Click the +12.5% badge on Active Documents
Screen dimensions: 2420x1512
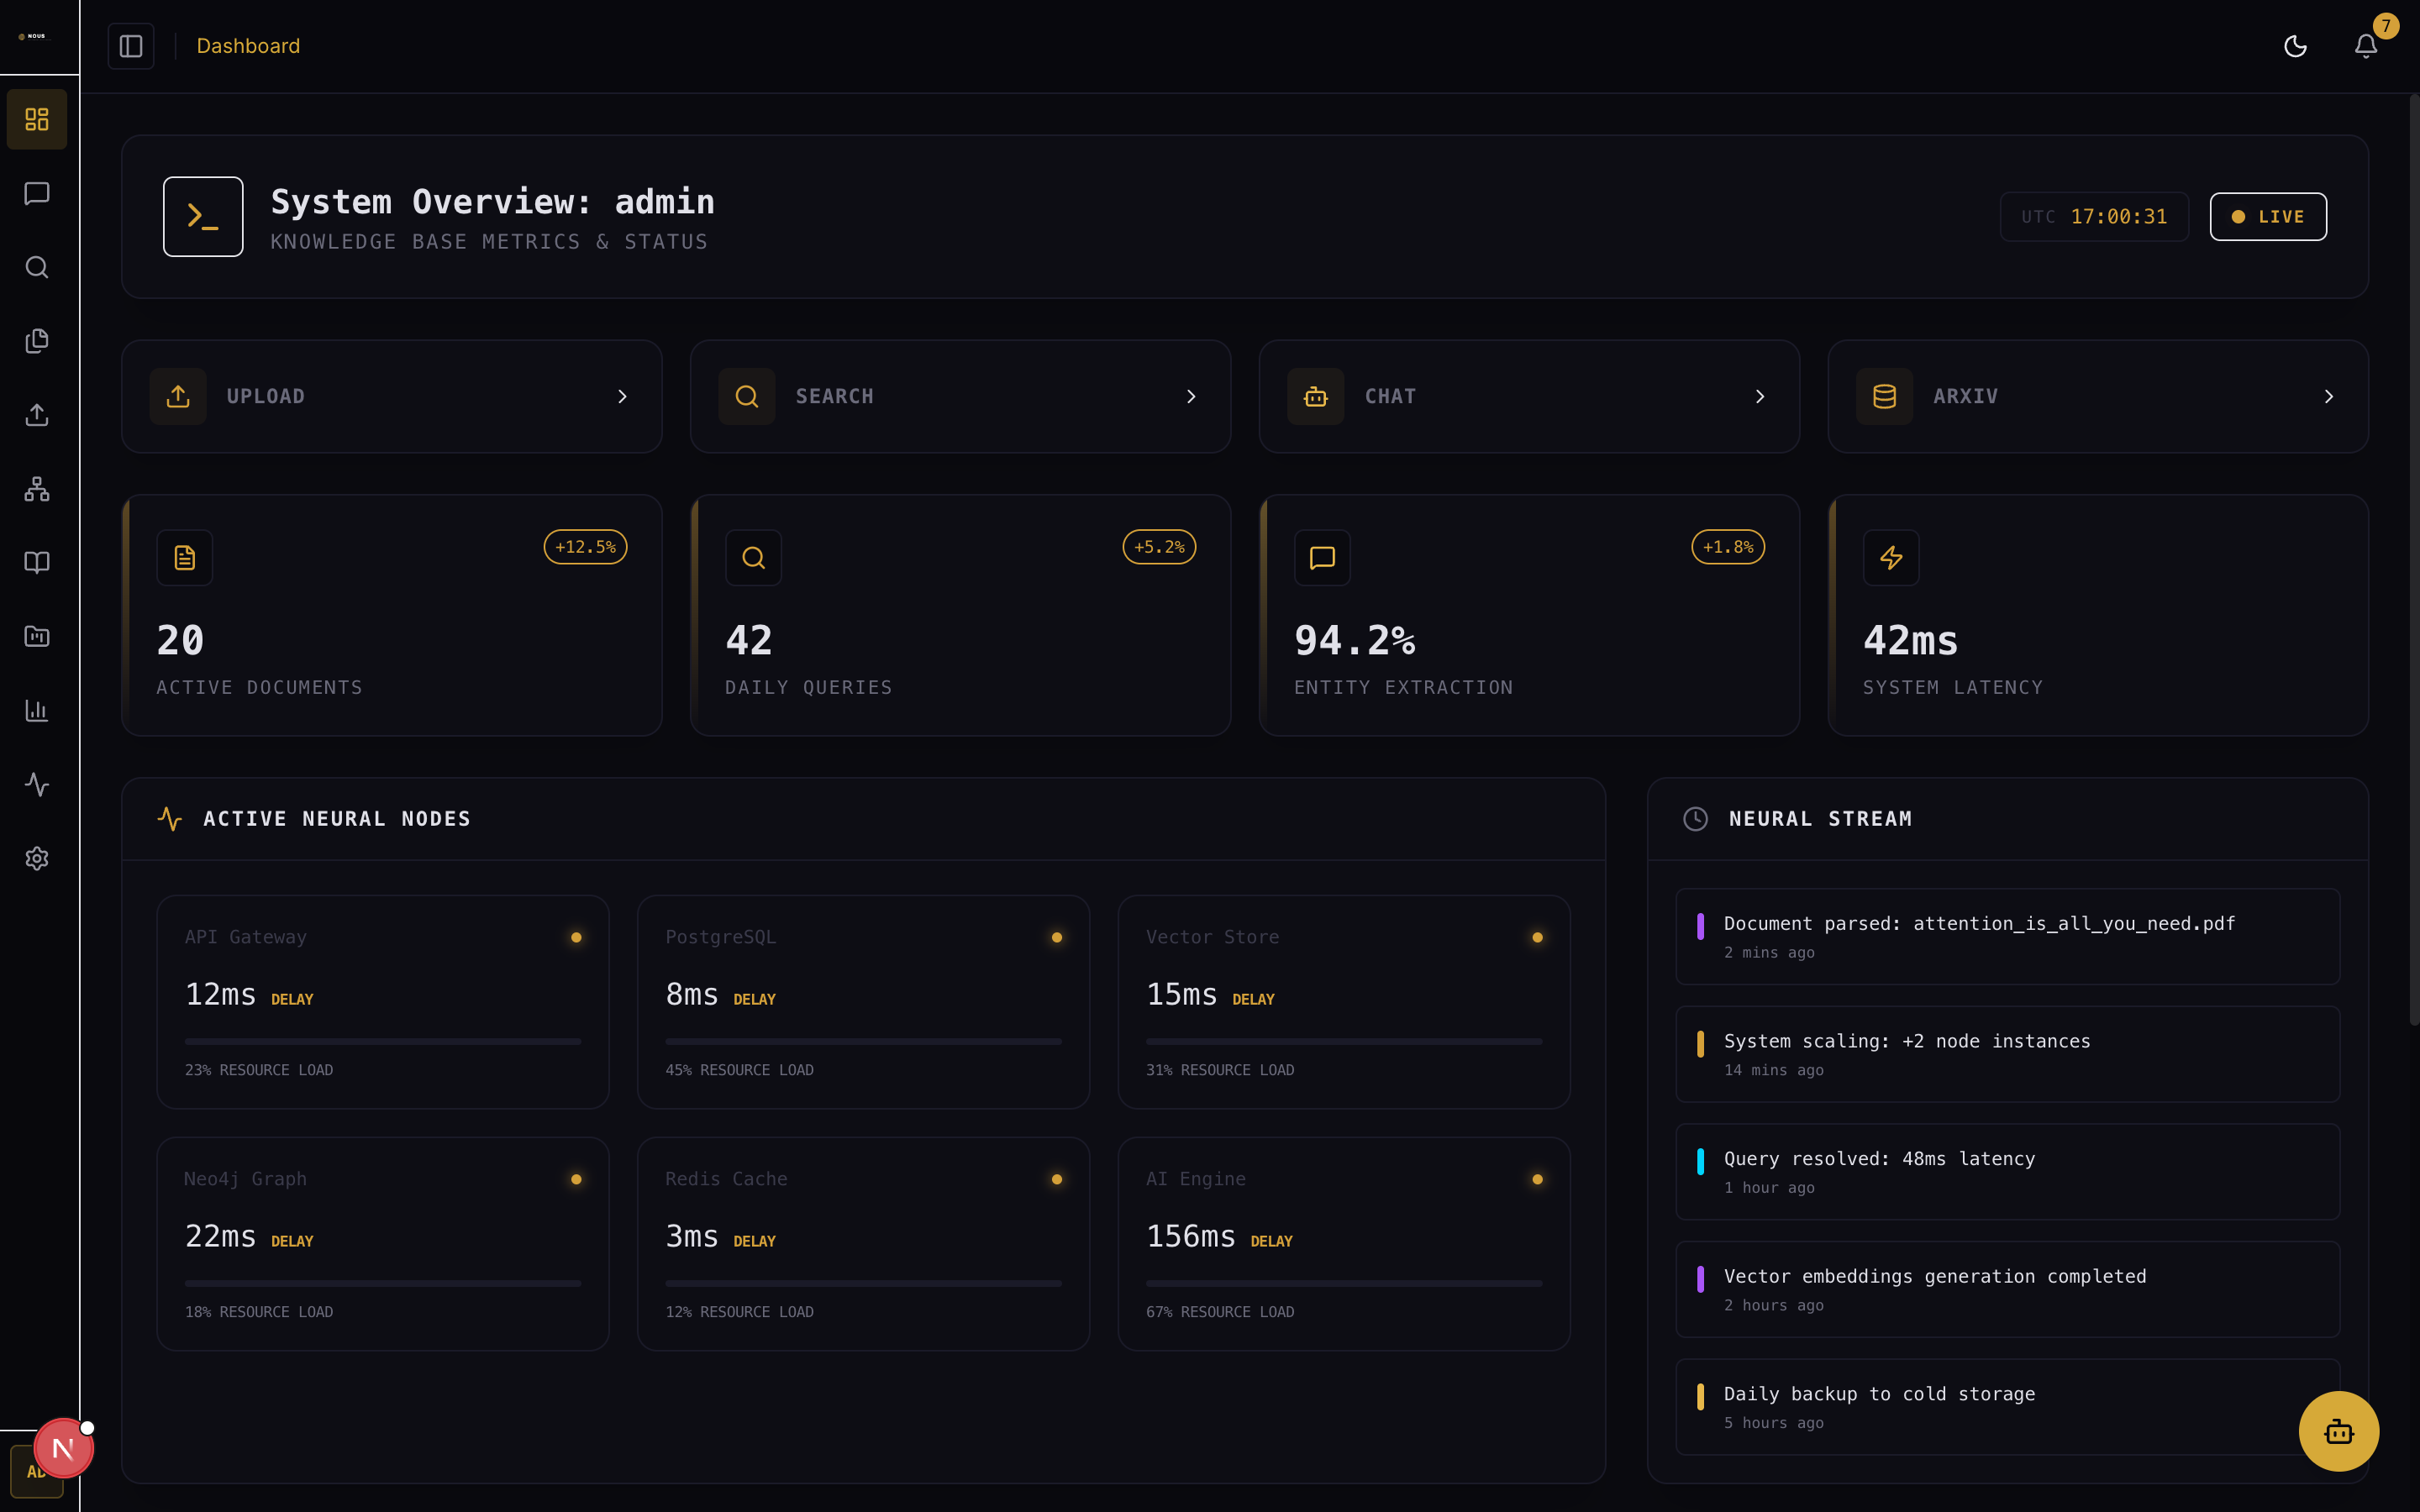[x=586, y=547]
